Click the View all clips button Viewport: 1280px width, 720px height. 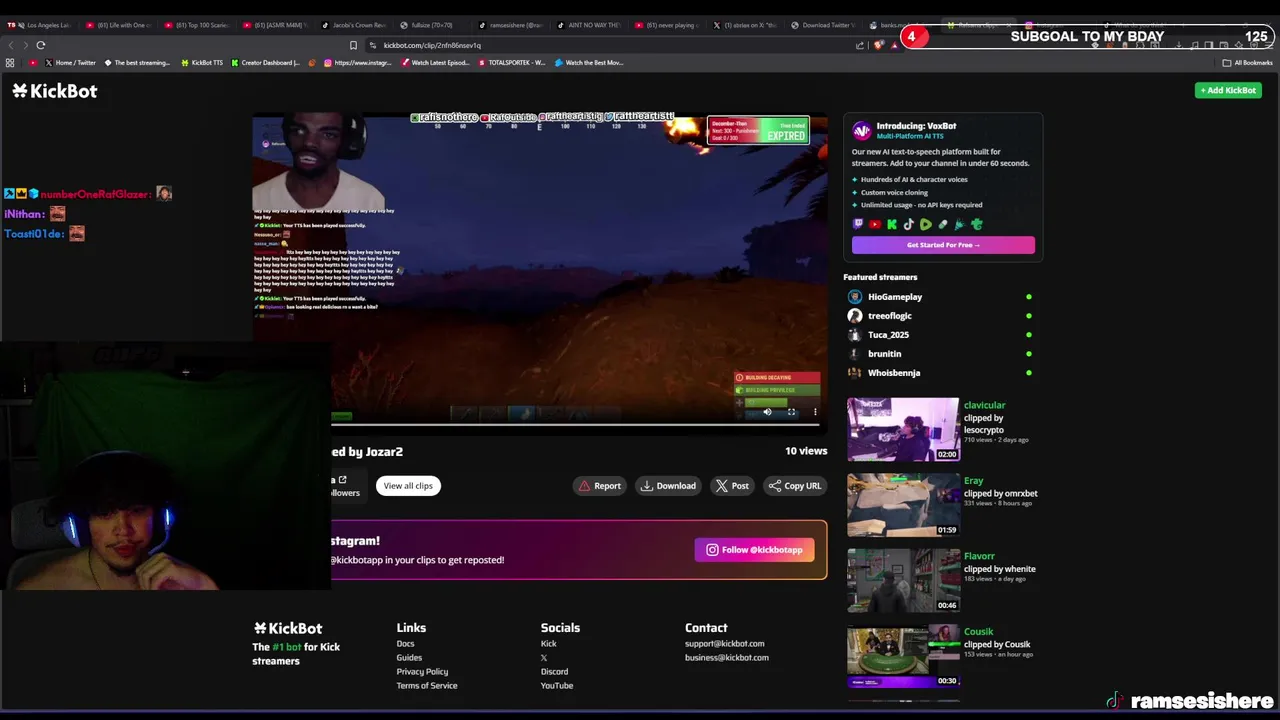point(408,486)
